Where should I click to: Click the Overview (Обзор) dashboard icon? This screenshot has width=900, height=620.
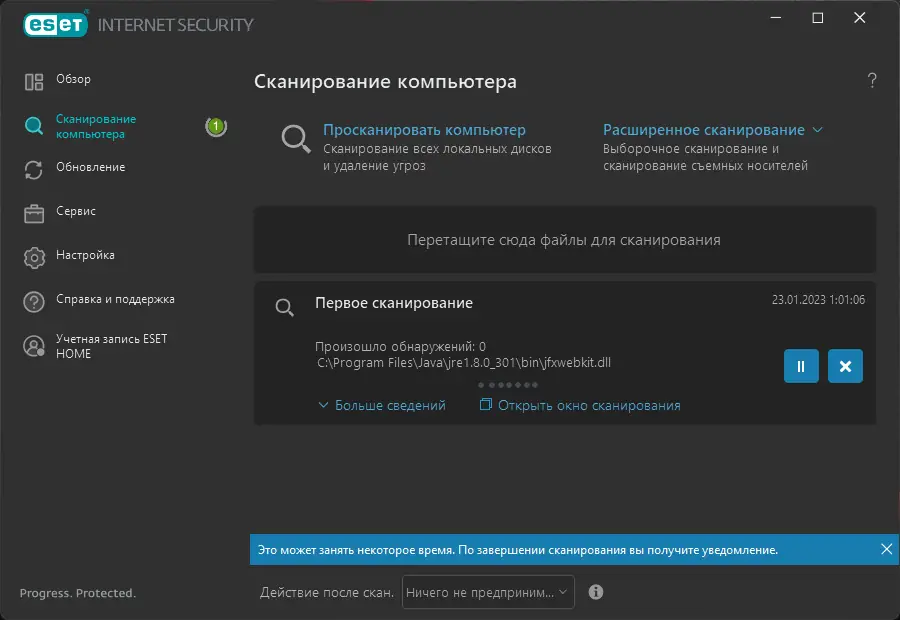[x=34, y=81]
